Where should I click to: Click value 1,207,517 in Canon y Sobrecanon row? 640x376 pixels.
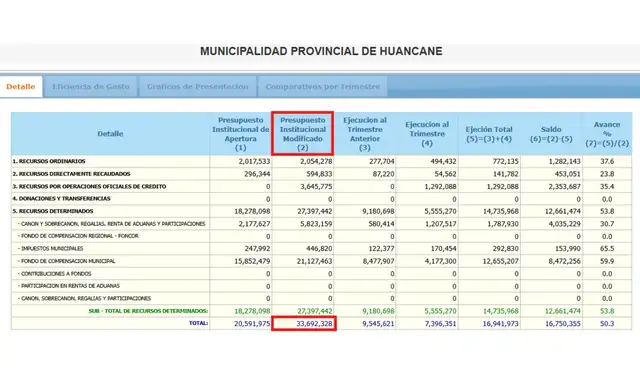pyautogui.click(x=440, y=224)
